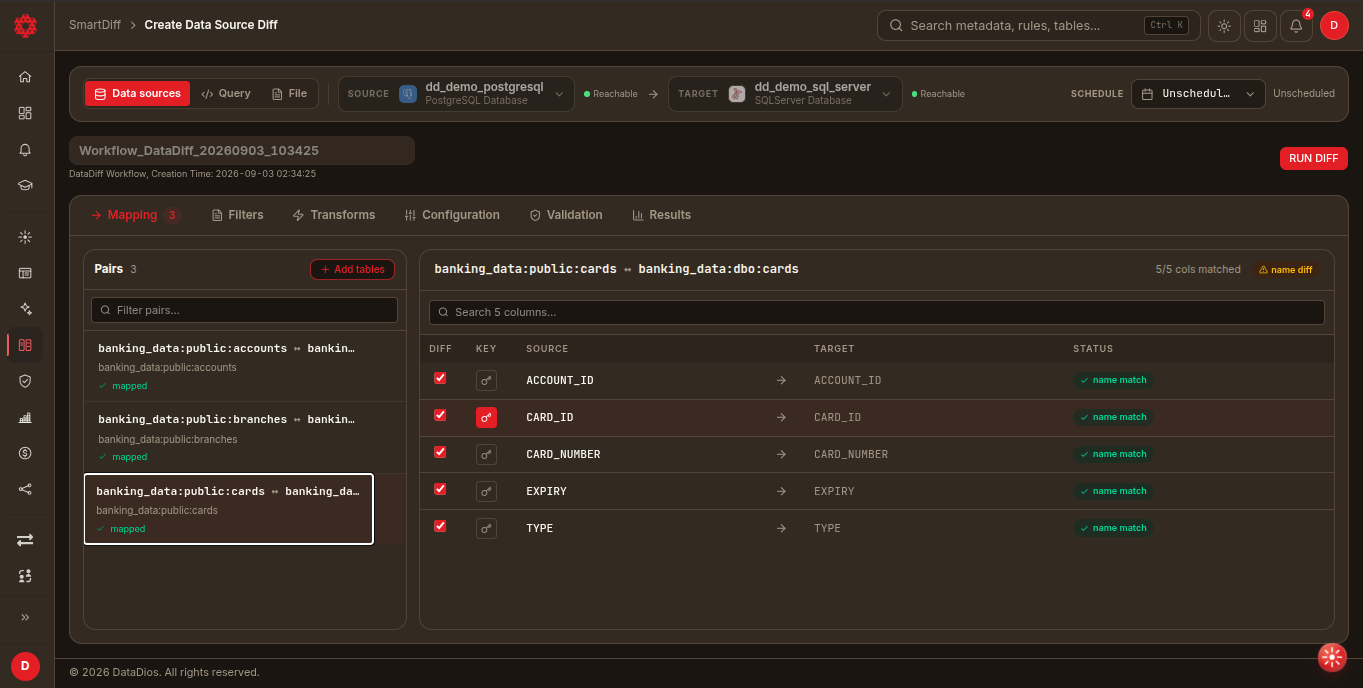Focus the Filter pairs input

pyautogui.click(x=244, y=310)
